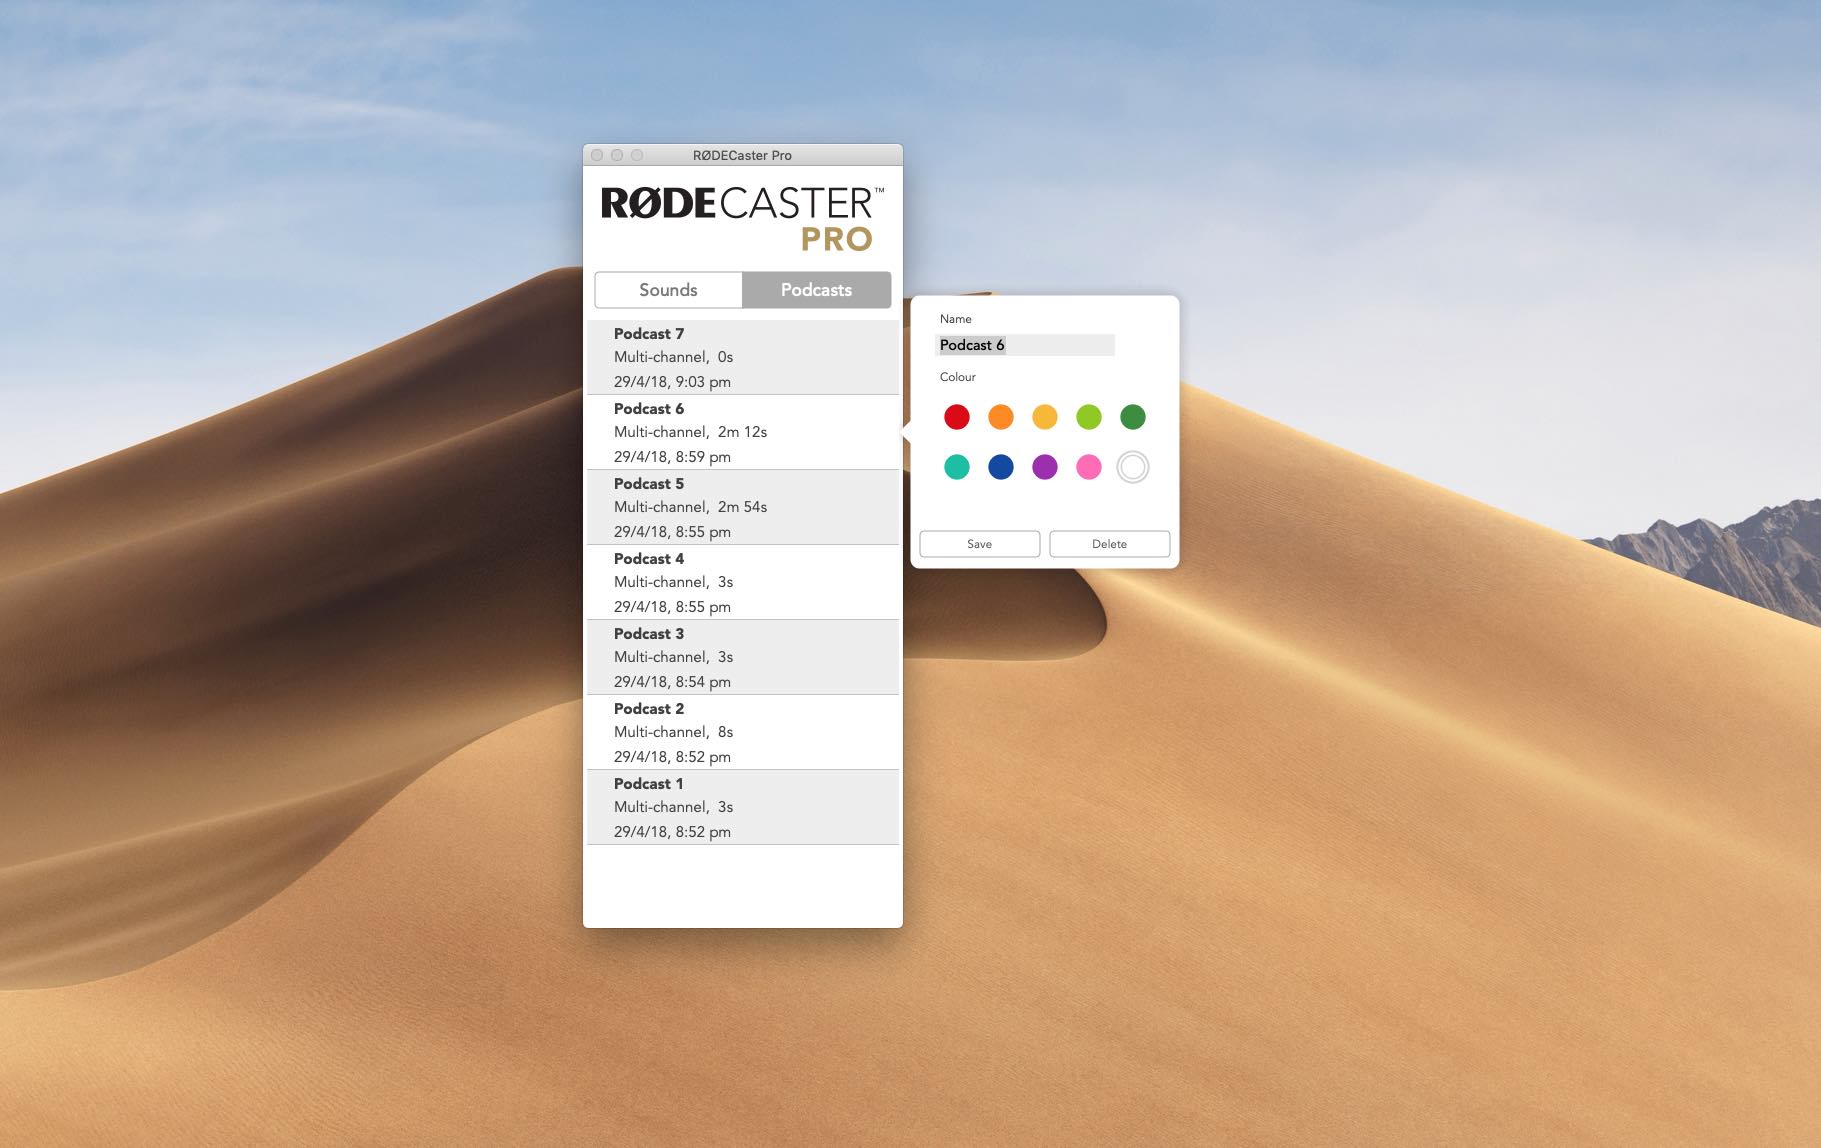Choose the purple colour swatch
This screenshot has width=1821, height=1148.
coord(1045,467)
